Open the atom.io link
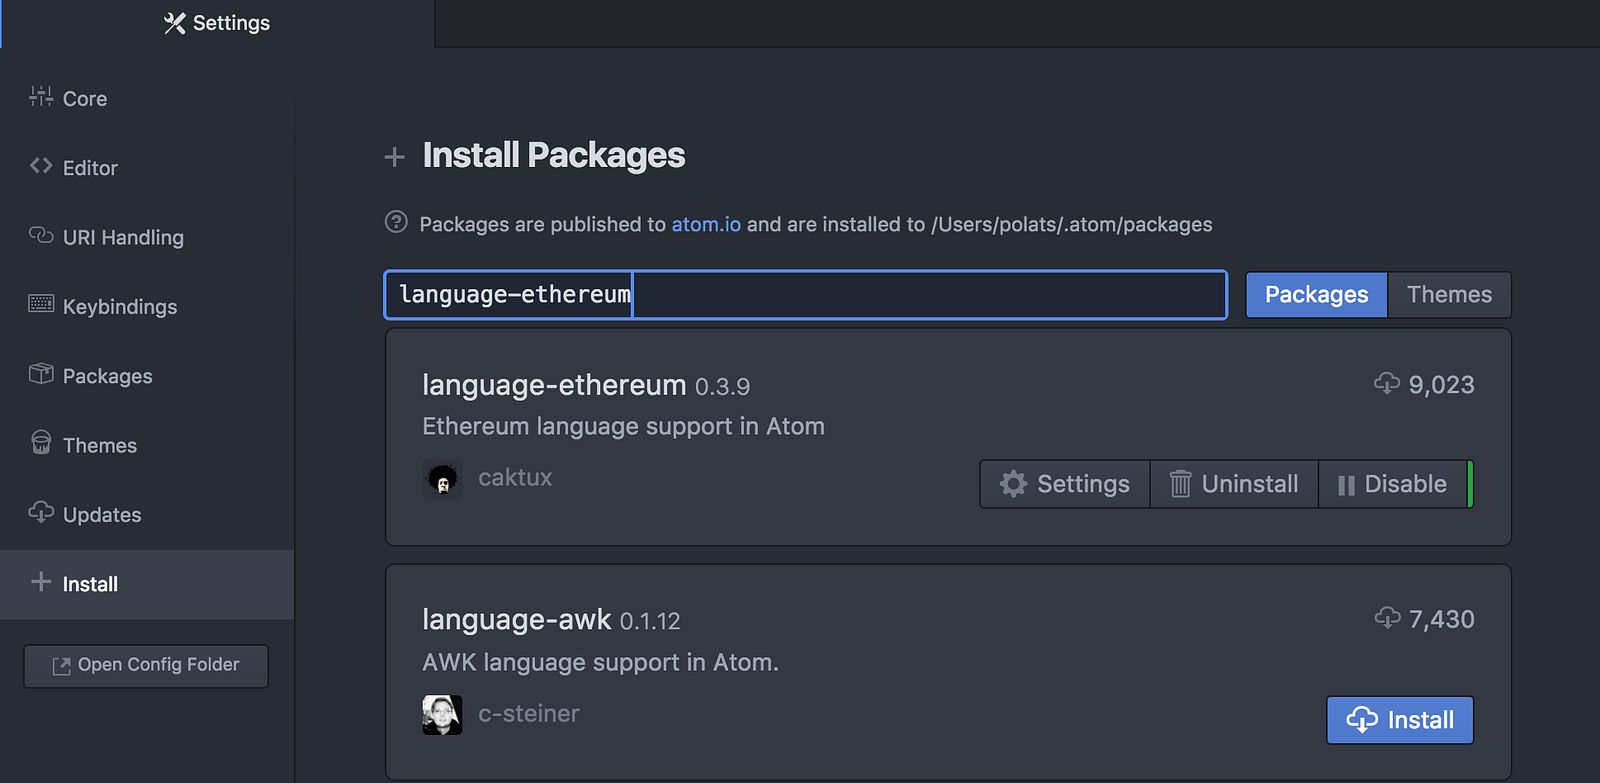1600x783 pixels. [706, 224]
